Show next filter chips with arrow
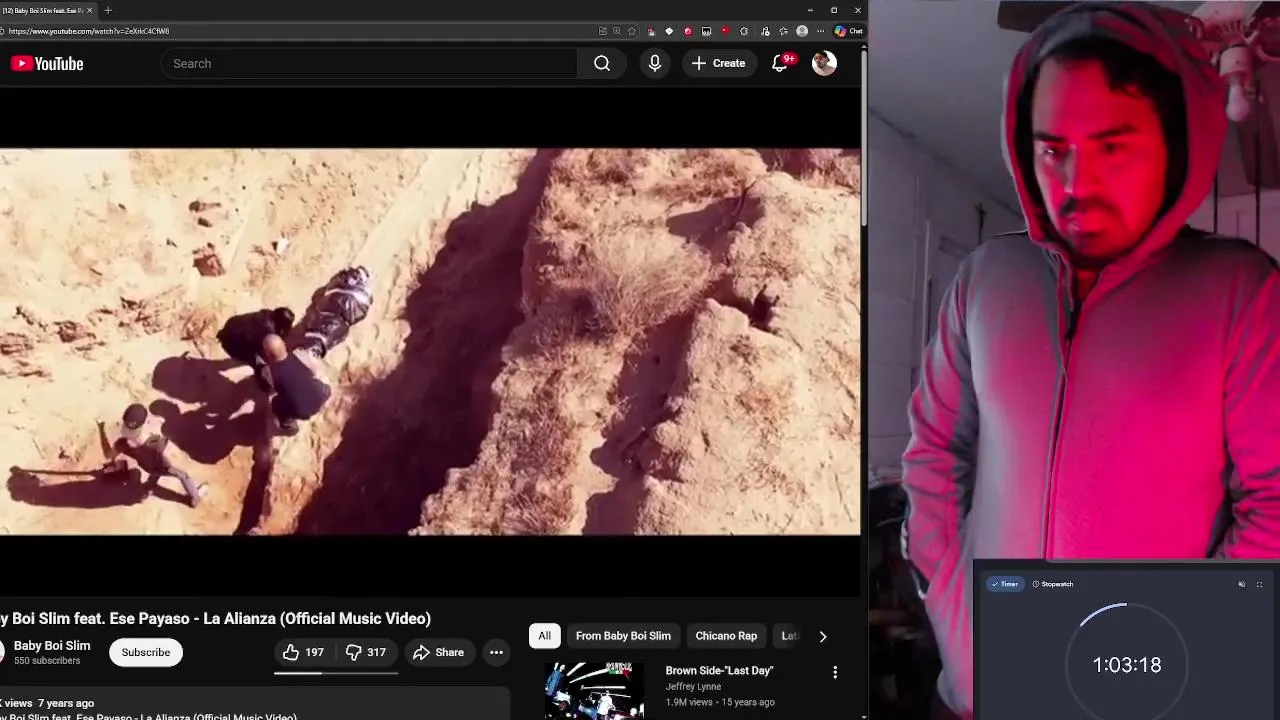Image resolution: width=1280 pixels, height=720 pixels. pos(823,636)
